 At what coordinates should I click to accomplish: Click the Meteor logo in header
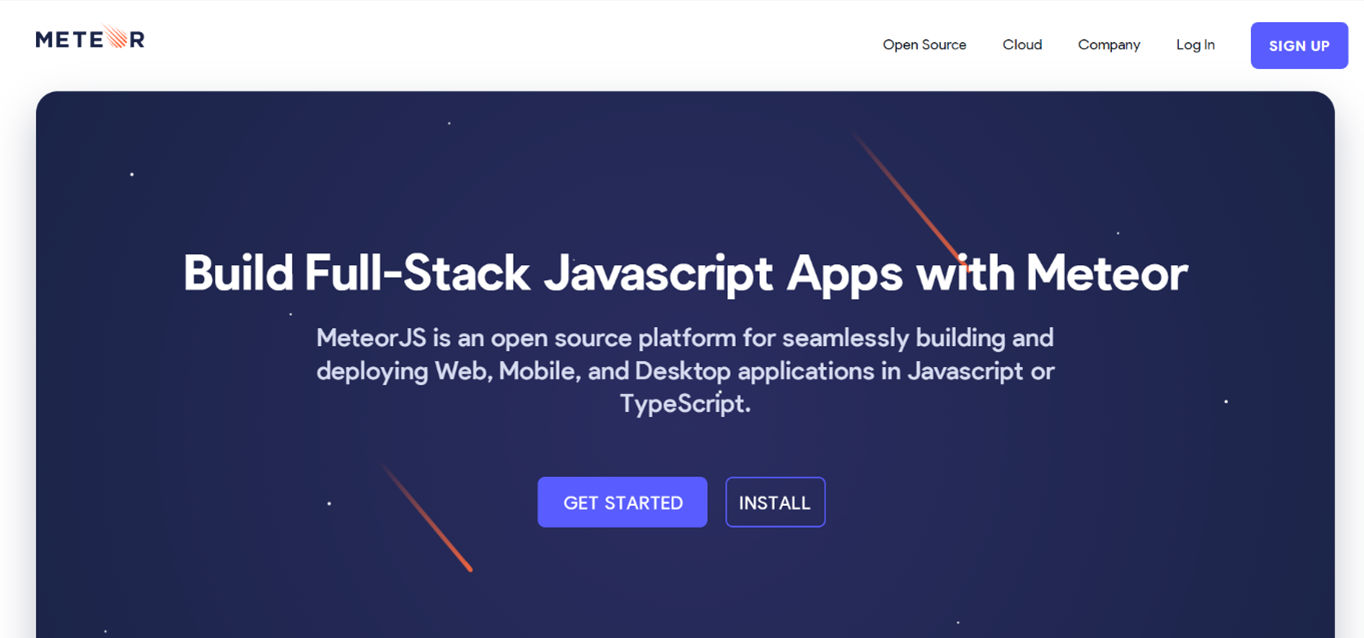click(x=90, y=39)
